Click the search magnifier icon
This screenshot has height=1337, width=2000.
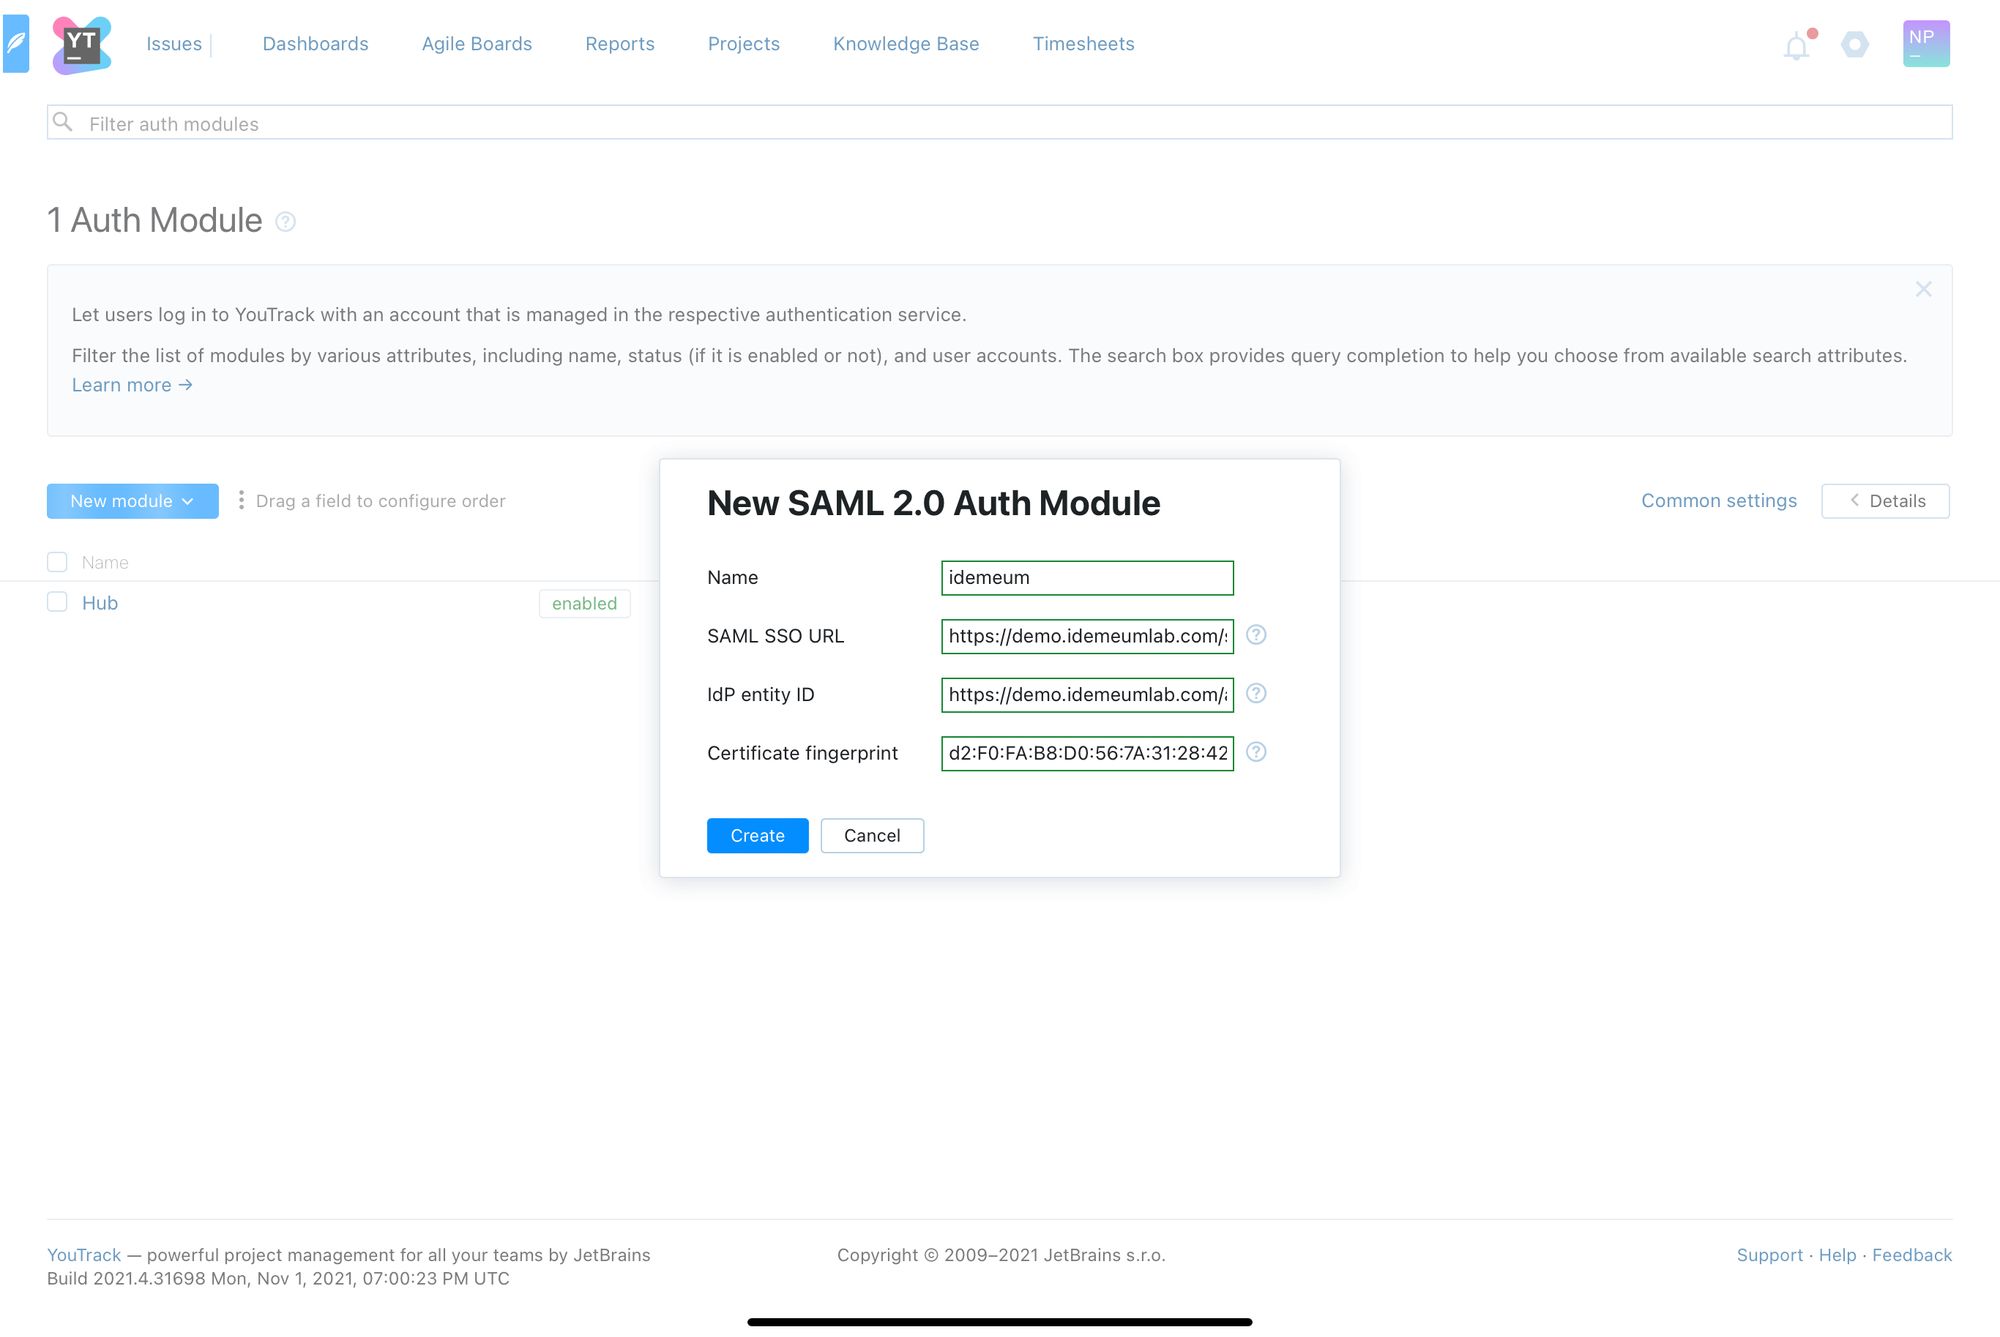click(63, 122)
